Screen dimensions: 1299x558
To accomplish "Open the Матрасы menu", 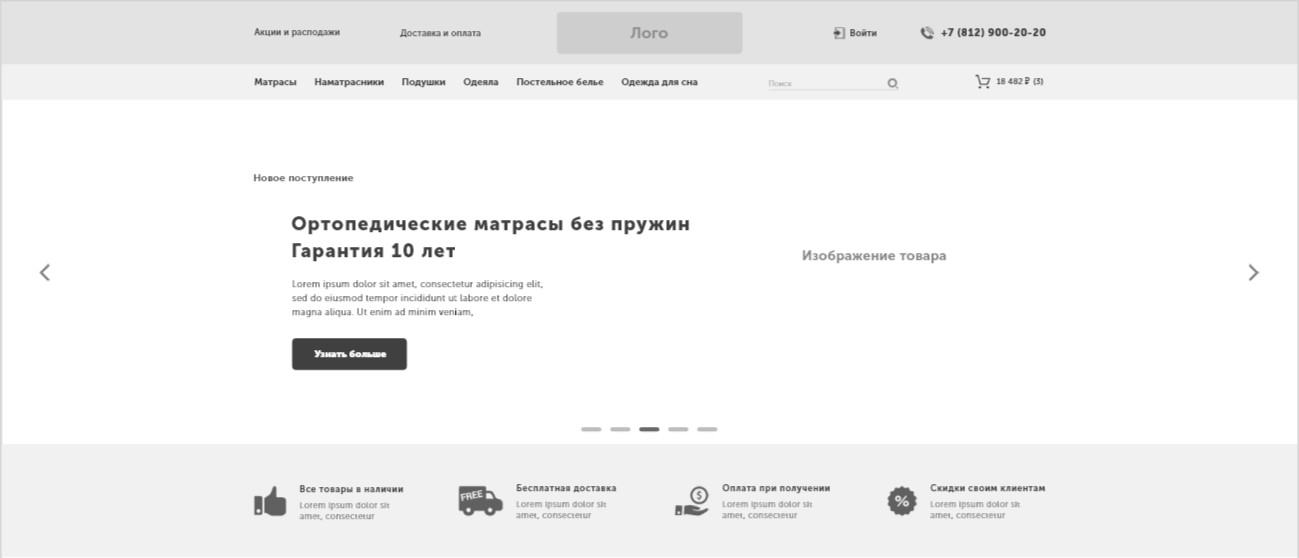I will [275, 82].
